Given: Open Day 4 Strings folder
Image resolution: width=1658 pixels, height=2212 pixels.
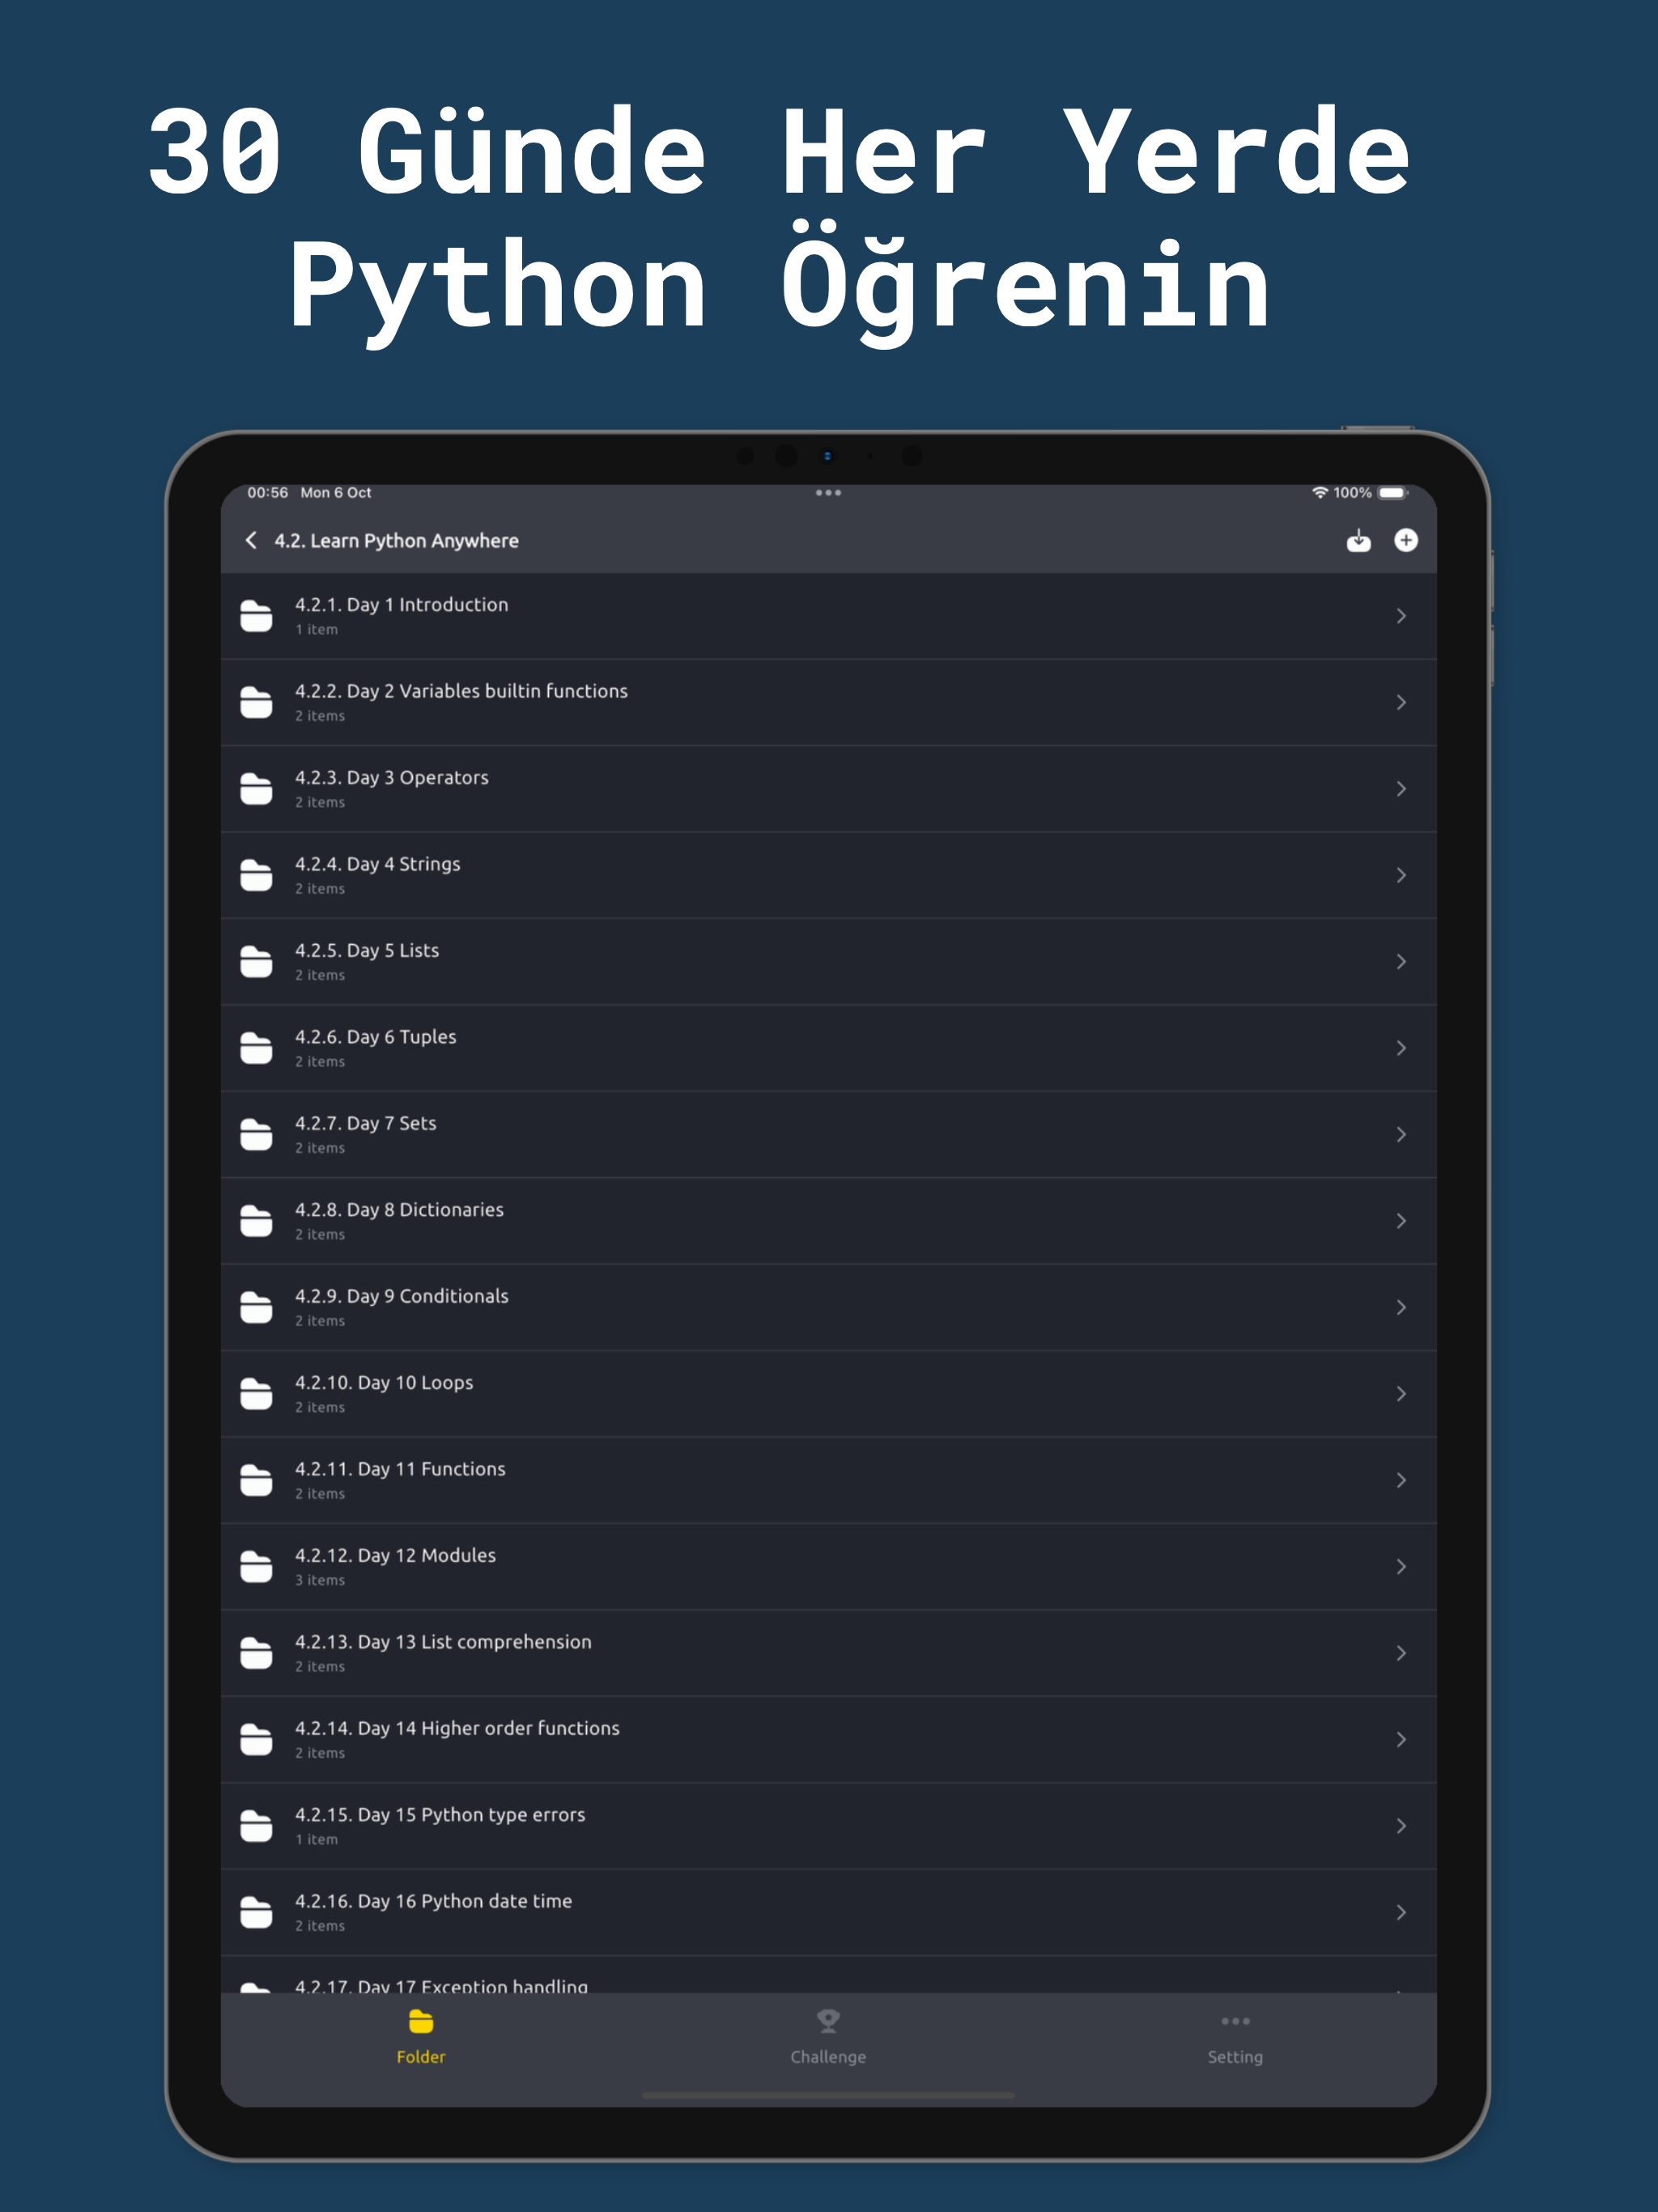Looking at the screenshot, I should click(x=378, y=865).
